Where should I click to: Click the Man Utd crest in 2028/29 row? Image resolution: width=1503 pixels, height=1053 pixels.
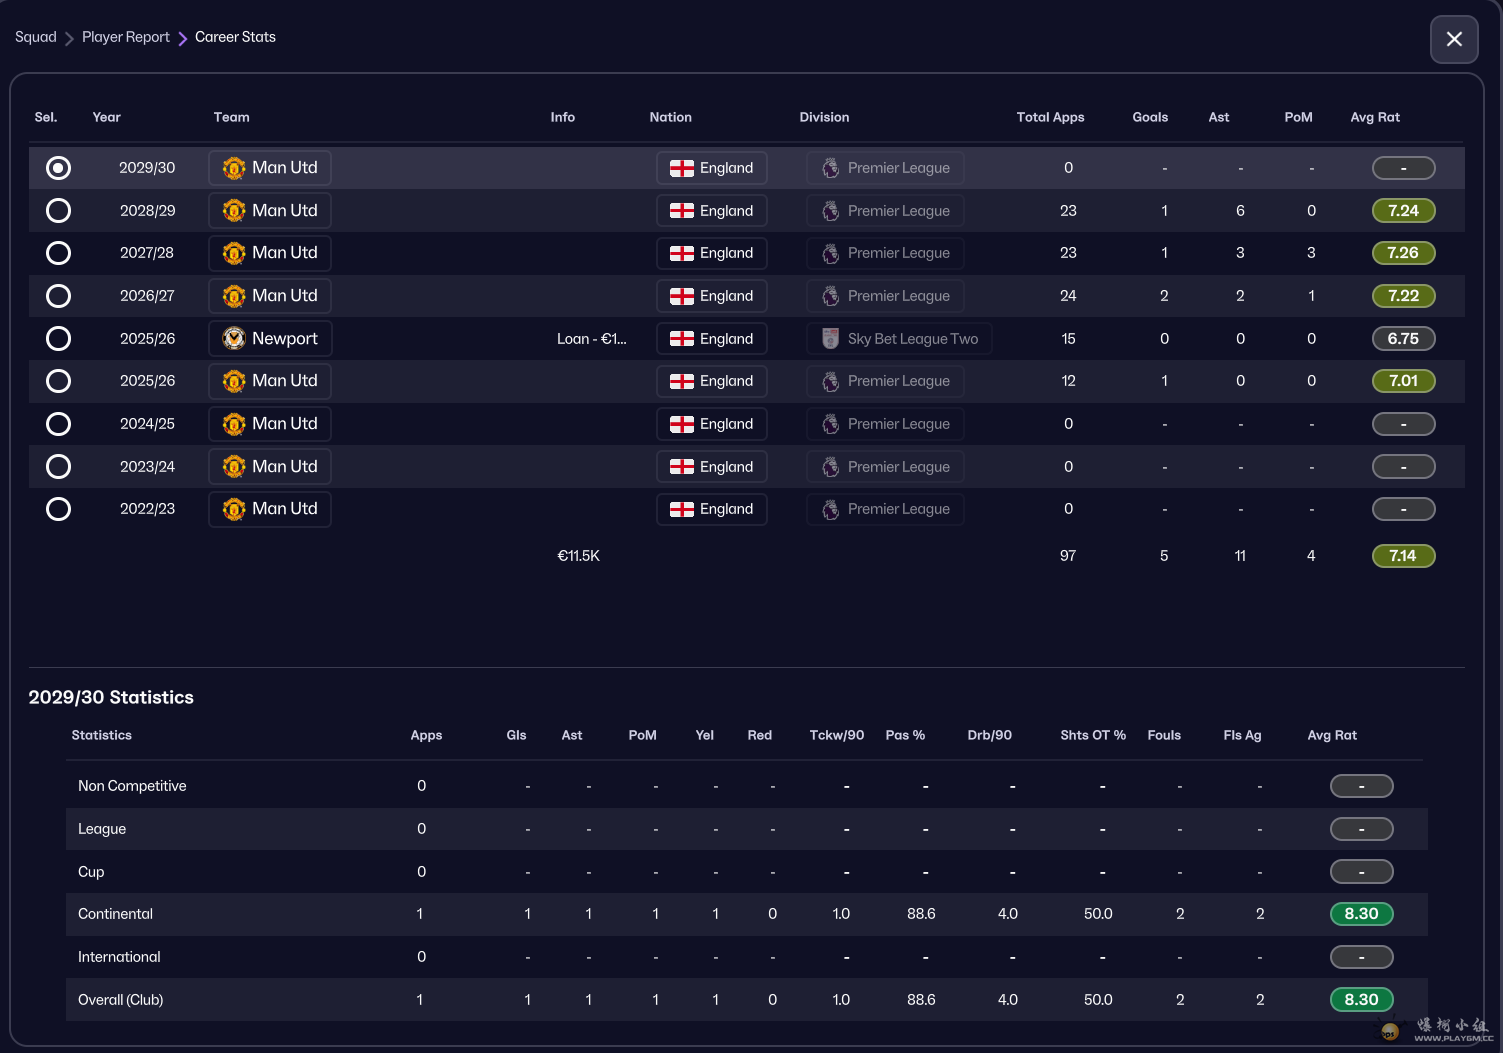(234, 211)
